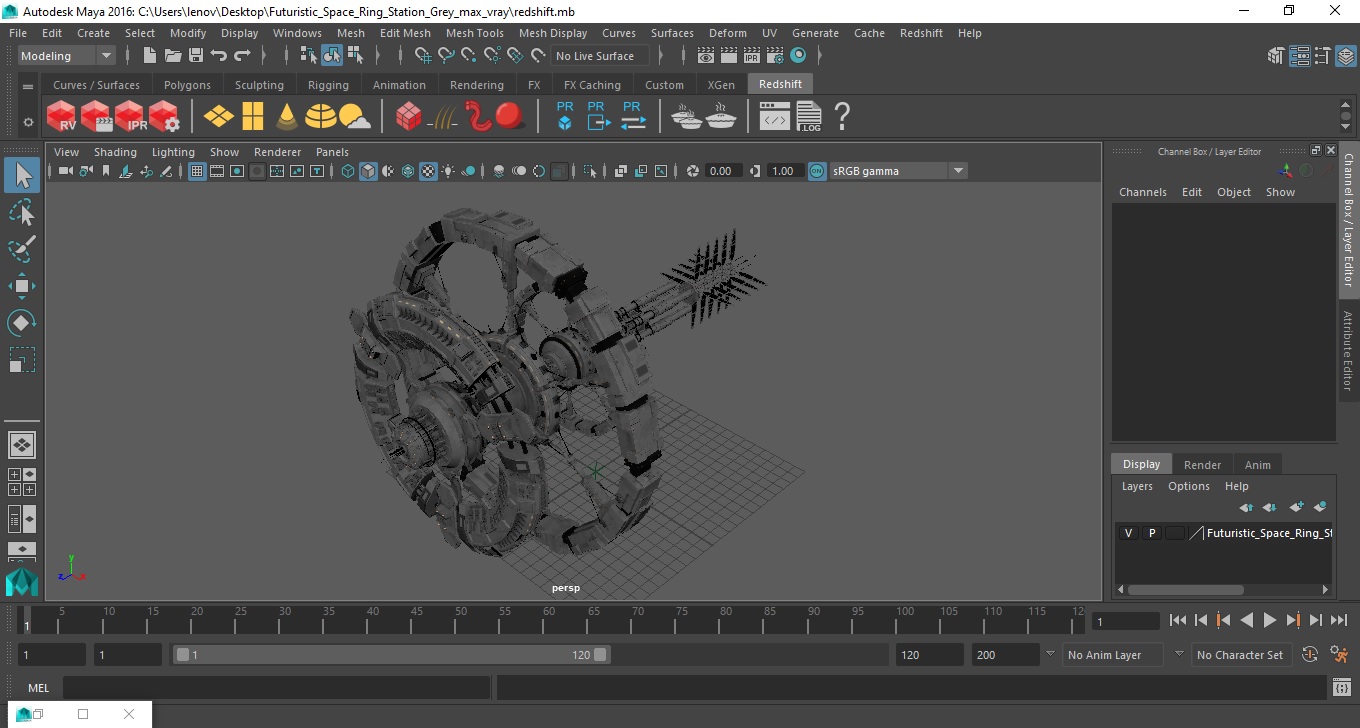Viewport: 1360px width, 728px height.
Task: Step to the next key button
Action: (x=1293, y=621)
